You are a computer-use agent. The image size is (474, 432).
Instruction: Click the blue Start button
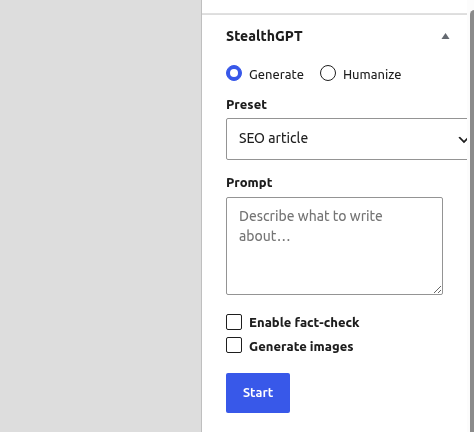[x=258, y=393]
